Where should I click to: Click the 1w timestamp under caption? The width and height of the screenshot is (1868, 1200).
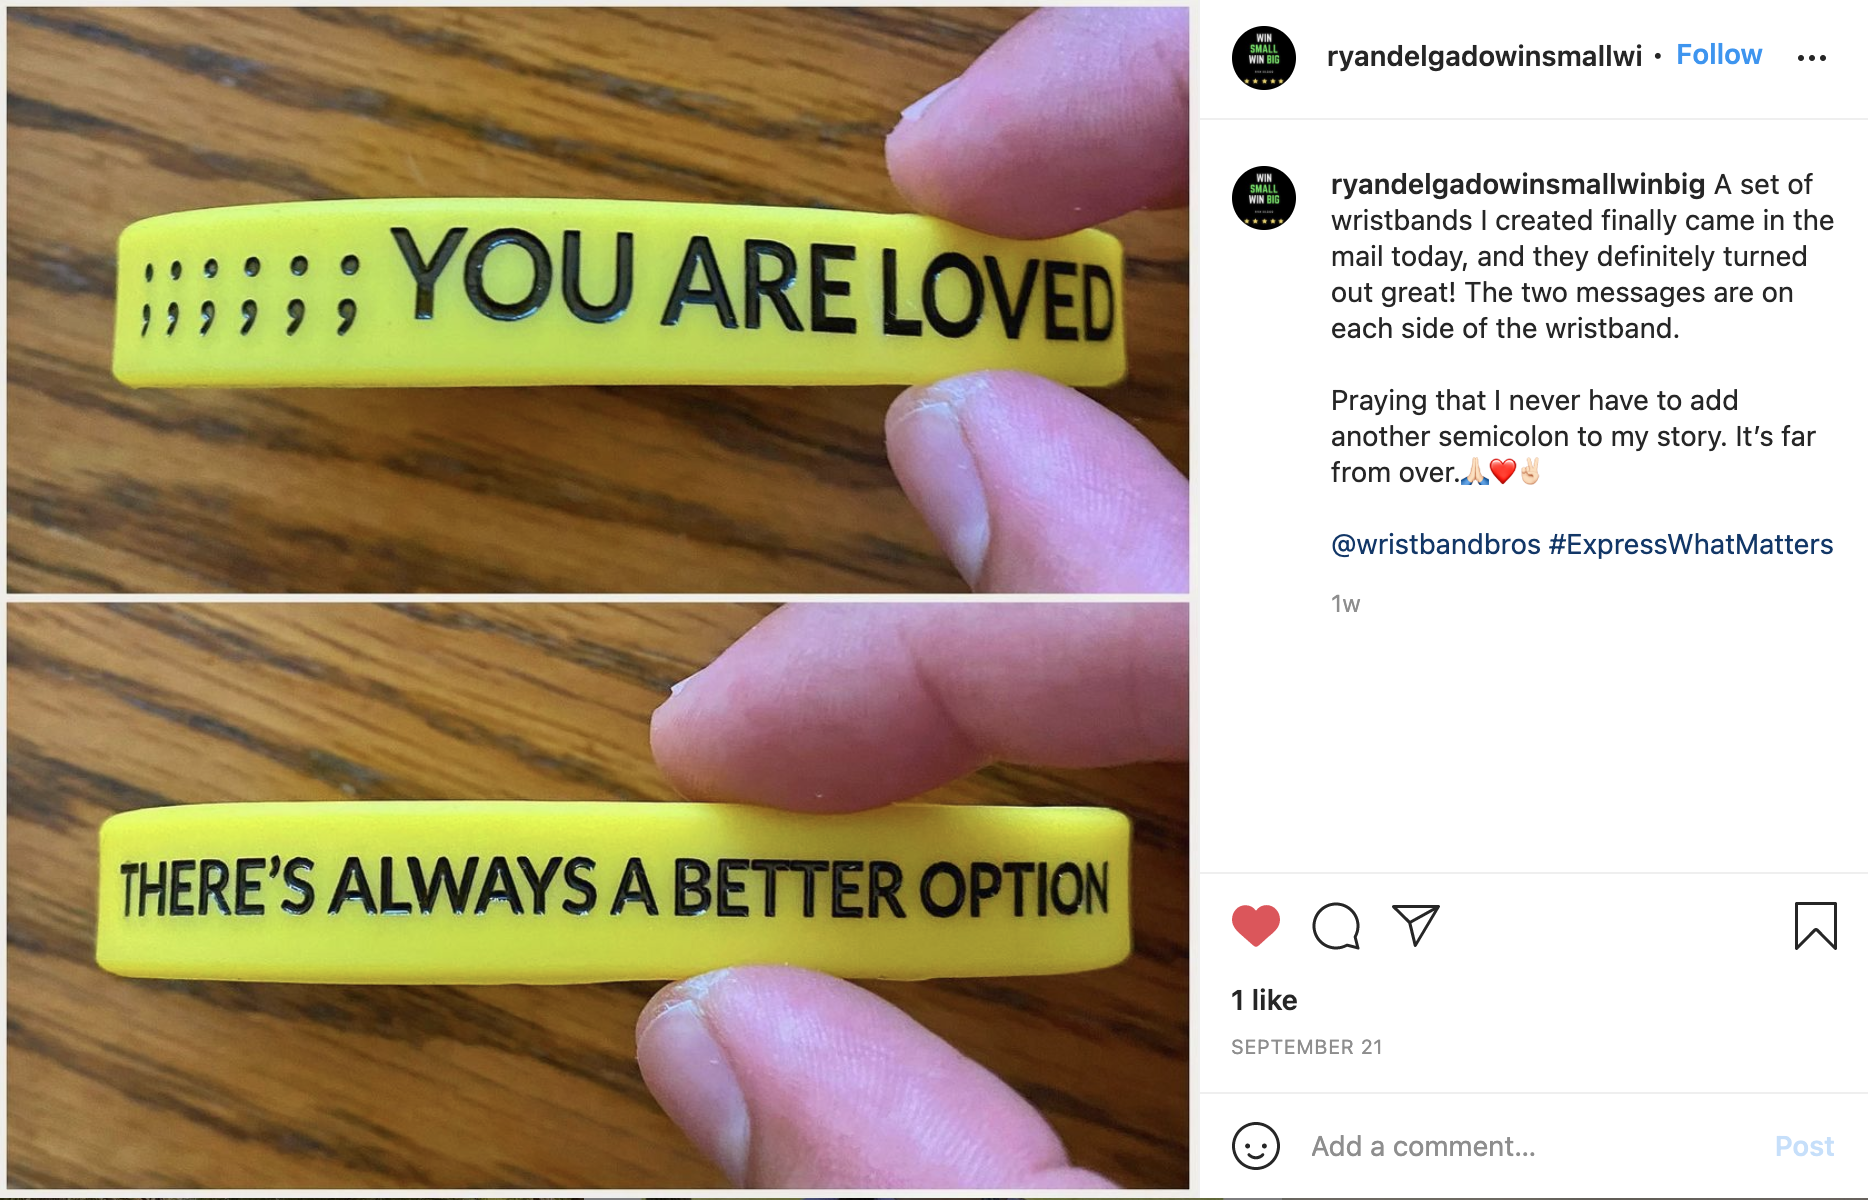[1345, 604]
